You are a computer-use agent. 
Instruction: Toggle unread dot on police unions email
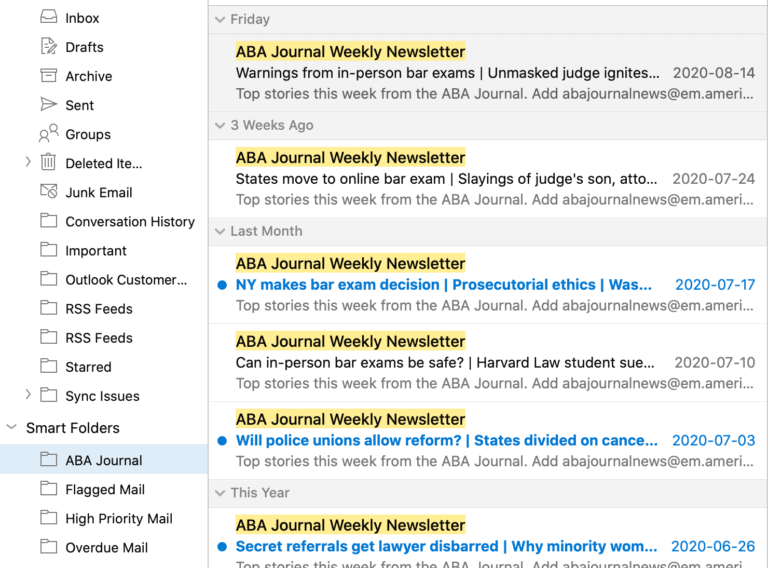[222, 441]
